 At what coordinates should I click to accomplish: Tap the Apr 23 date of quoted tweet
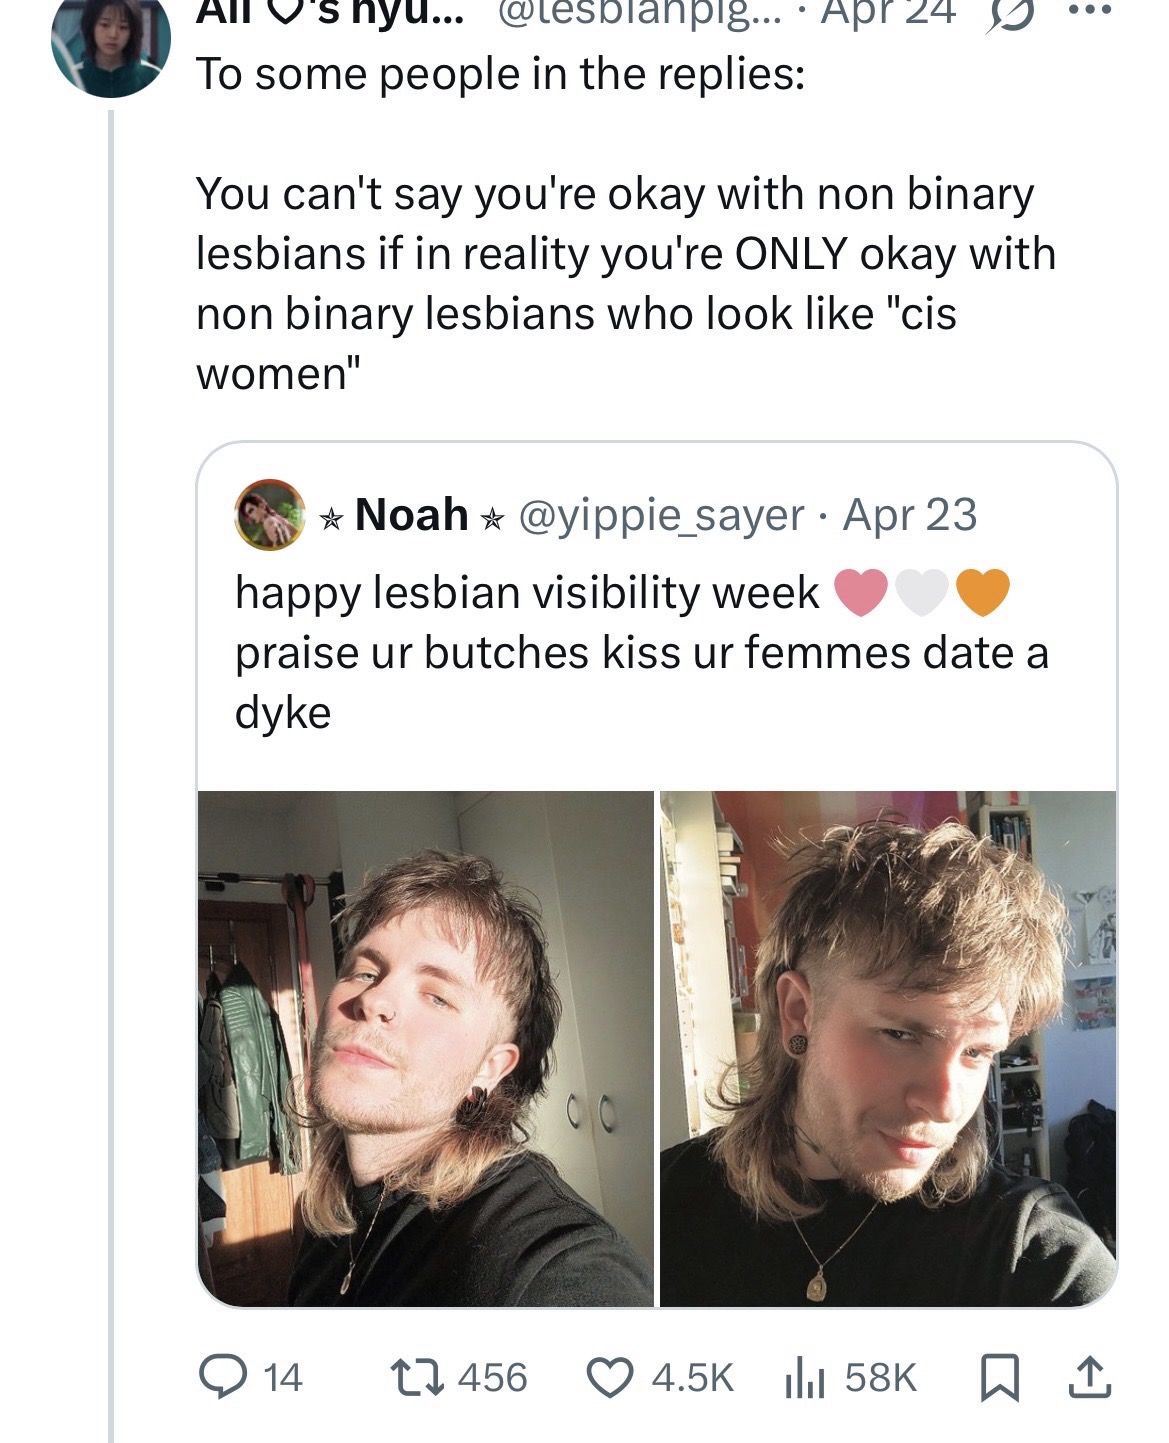tap(910, 515)
